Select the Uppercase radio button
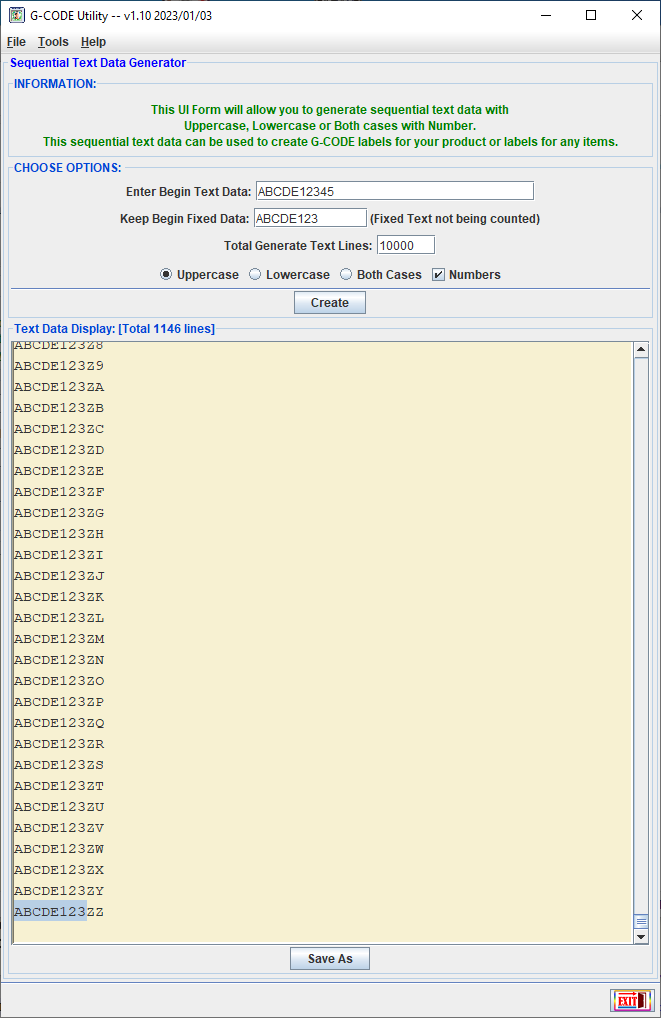The width and height of the screenshot is (661, 1018). [x=166, y=274]
